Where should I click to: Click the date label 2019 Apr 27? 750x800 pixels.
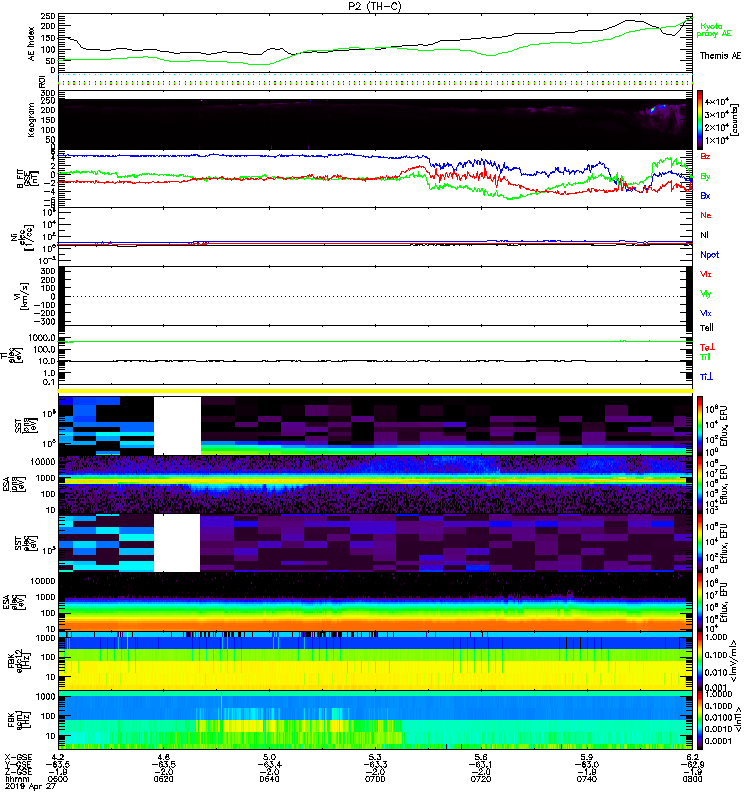(x=30, y=787)
